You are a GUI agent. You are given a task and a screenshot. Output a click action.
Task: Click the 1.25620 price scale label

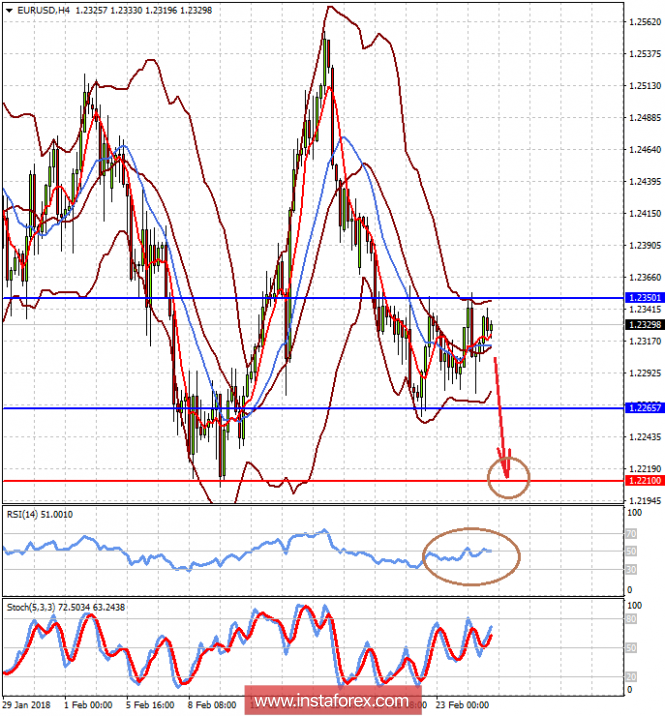click(645, 21)
